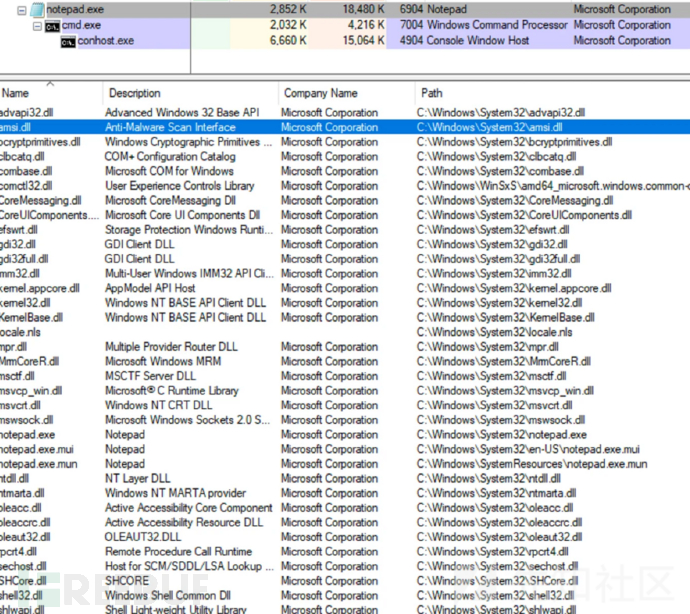Viewport: 690px width, 614px height.
Task: Select the shell32.dll row
Action: [345, 596]
